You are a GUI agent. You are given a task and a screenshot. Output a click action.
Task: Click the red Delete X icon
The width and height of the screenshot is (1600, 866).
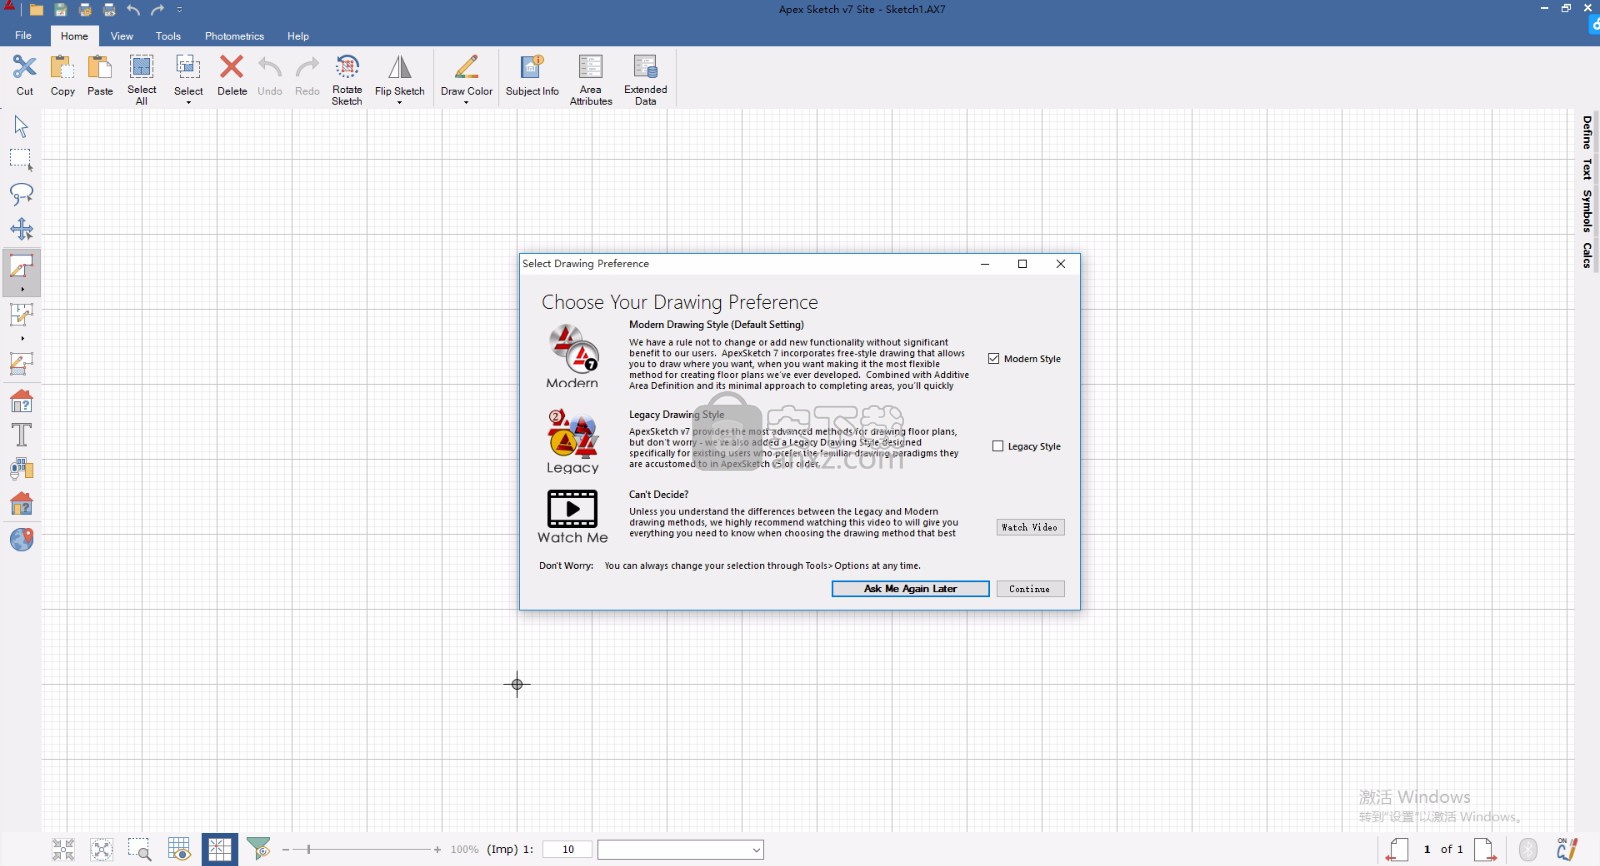pos(232,67)
